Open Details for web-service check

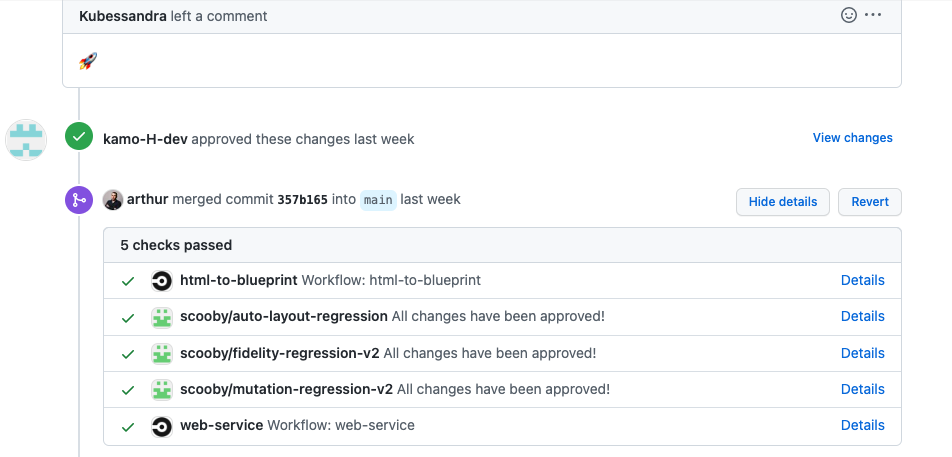[862, 425]
